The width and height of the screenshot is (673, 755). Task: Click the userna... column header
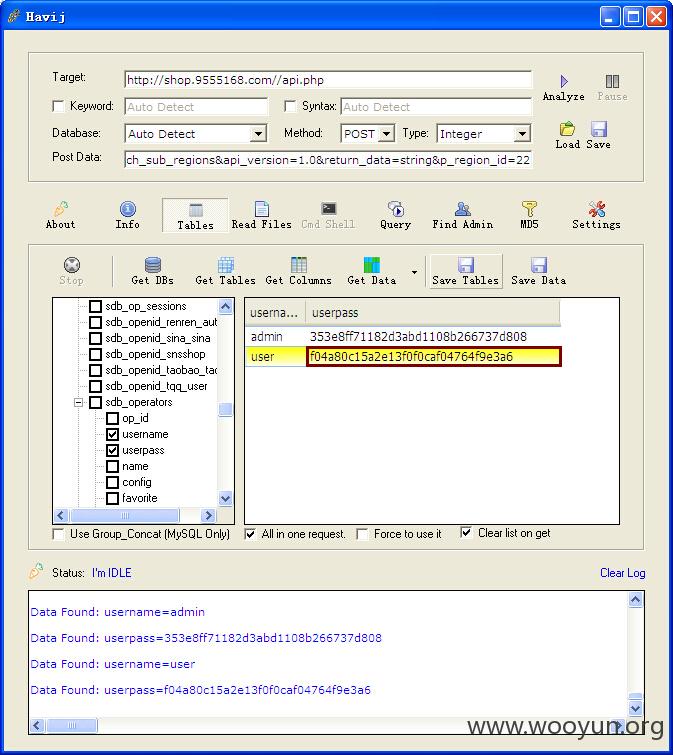275,313
